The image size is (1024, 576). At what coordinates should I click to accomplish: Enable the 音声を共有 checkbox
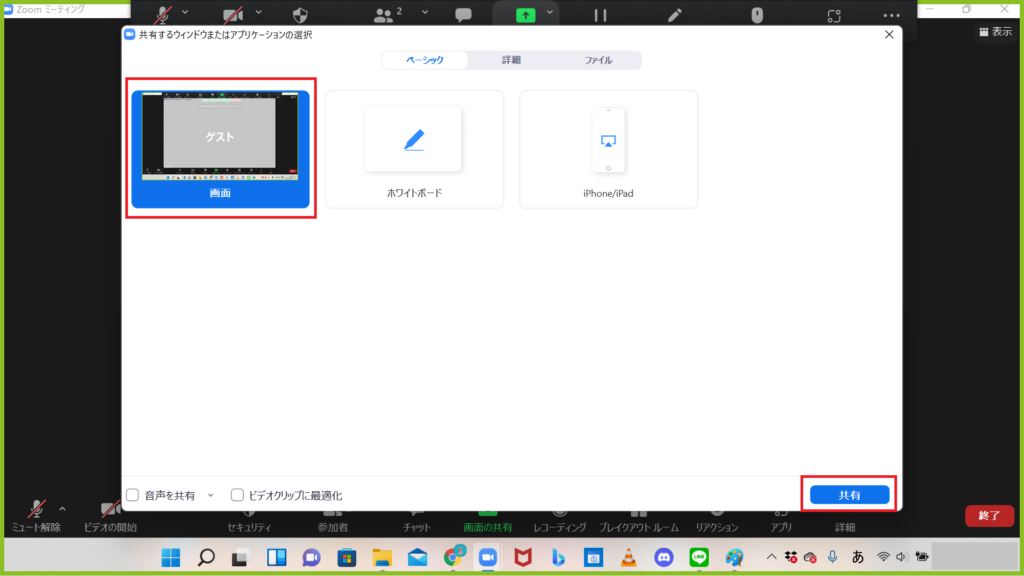pyautogui.click(x=133, y=495)
